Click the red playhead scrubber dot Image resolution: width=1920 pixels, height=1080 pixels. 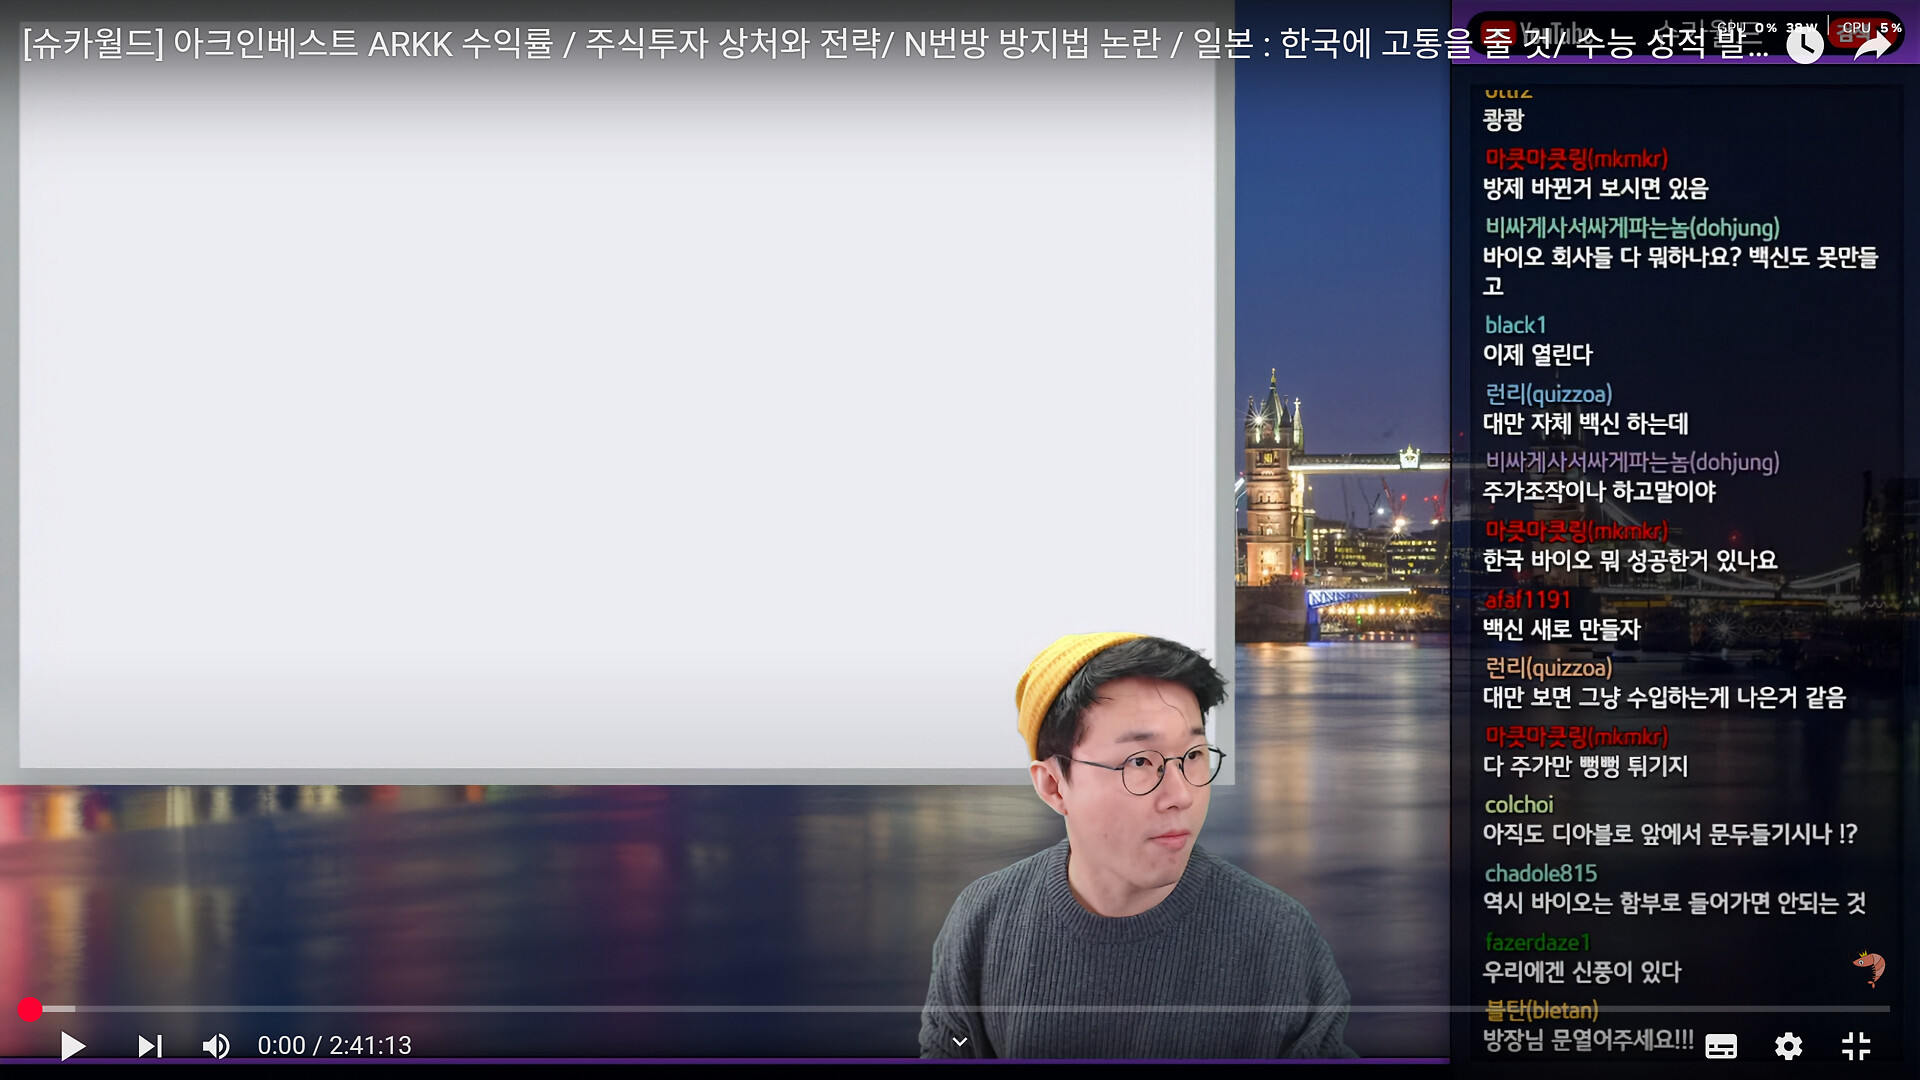(30, 1009)
